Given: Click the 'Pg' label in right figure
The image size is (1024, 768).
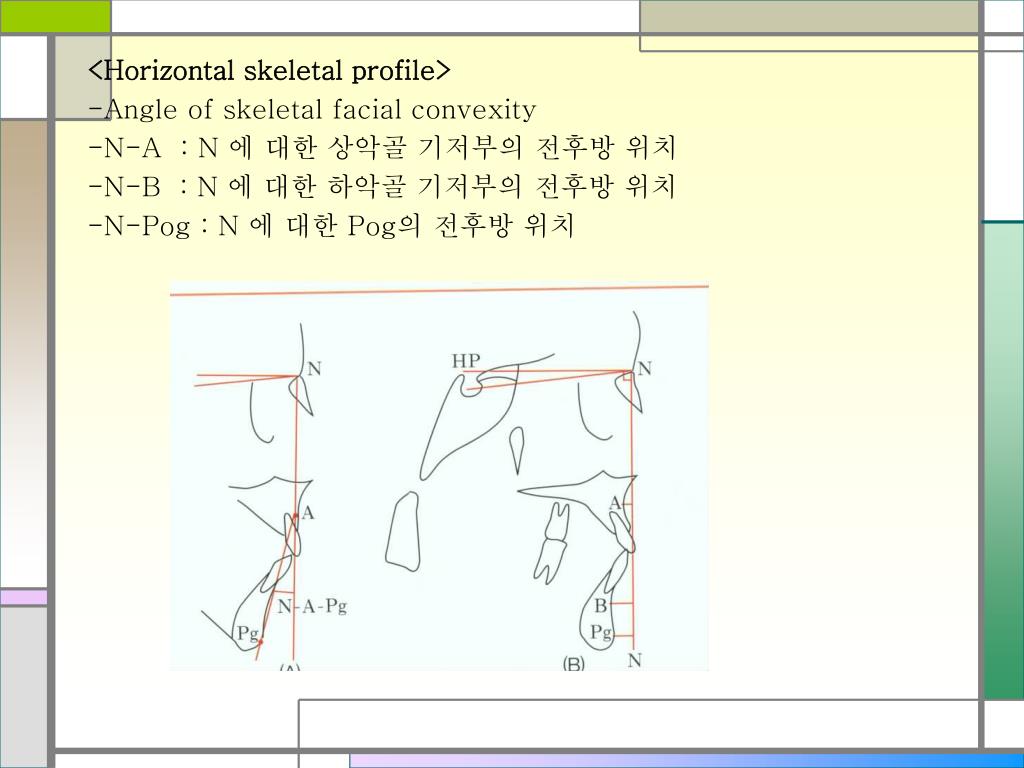Looking at the screenshot, I should [601, 632].
